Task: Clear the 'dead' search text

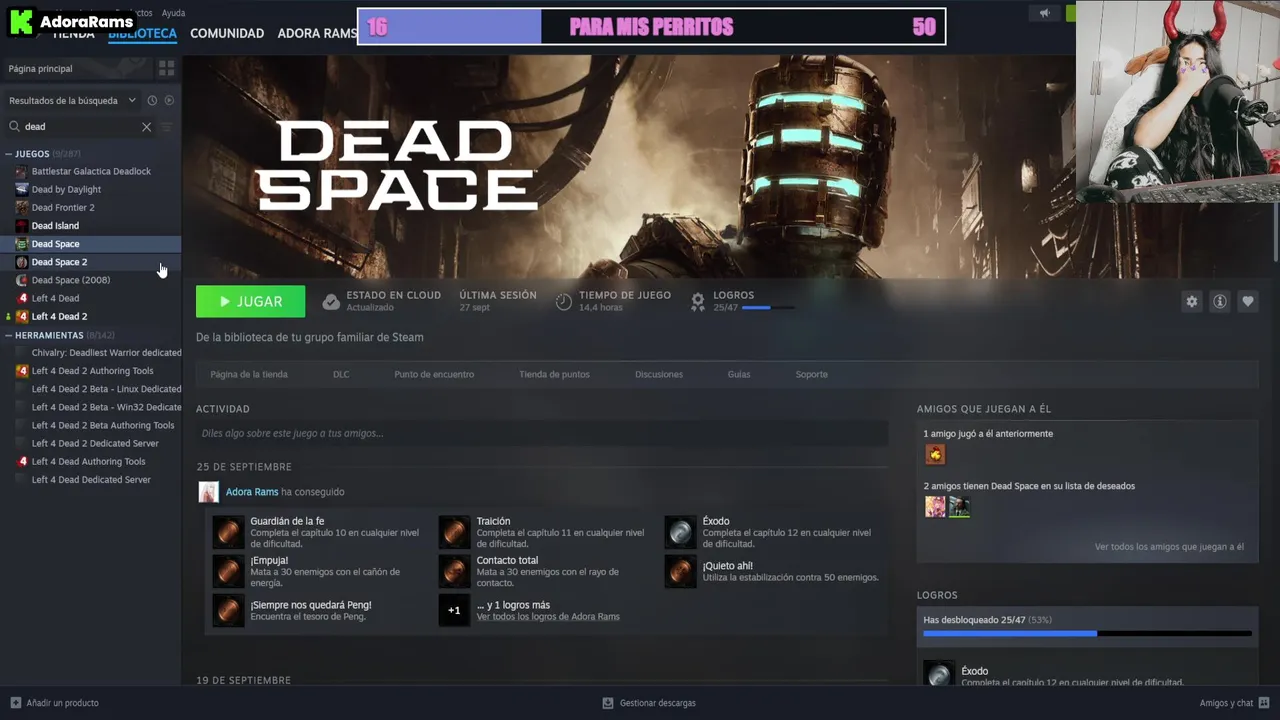Action: (146, 127)
